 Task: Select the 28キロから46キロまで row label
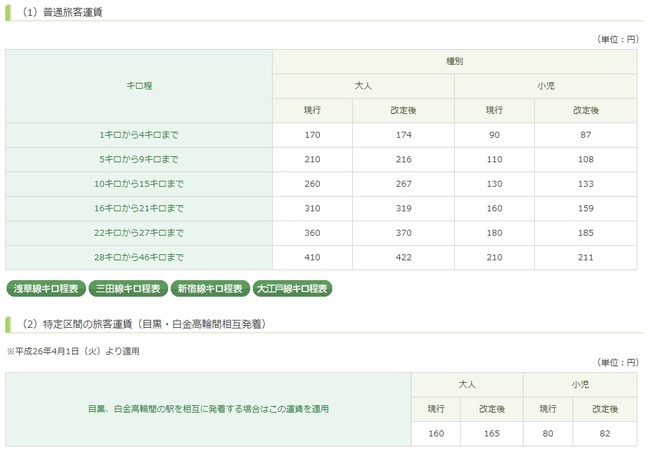pyautogui.click(x=139, y=257)
